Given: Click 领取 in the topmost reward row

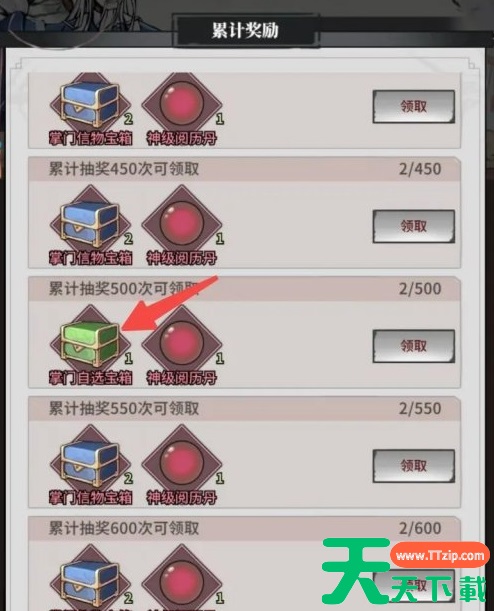Looking at the screenshot, I should click(414, 107).
